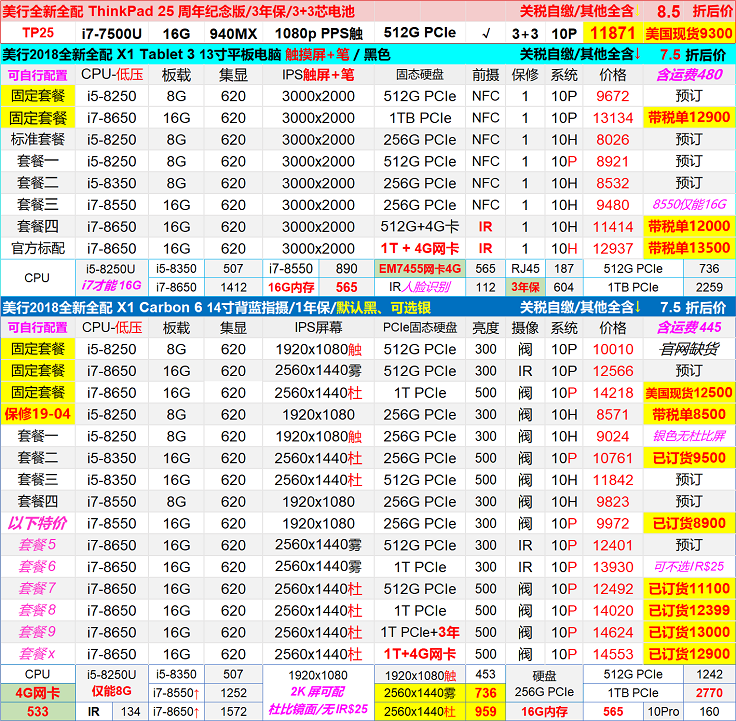Click the 9480 price cell
Viewport: 736px width, 721px height.
[613, 205]
